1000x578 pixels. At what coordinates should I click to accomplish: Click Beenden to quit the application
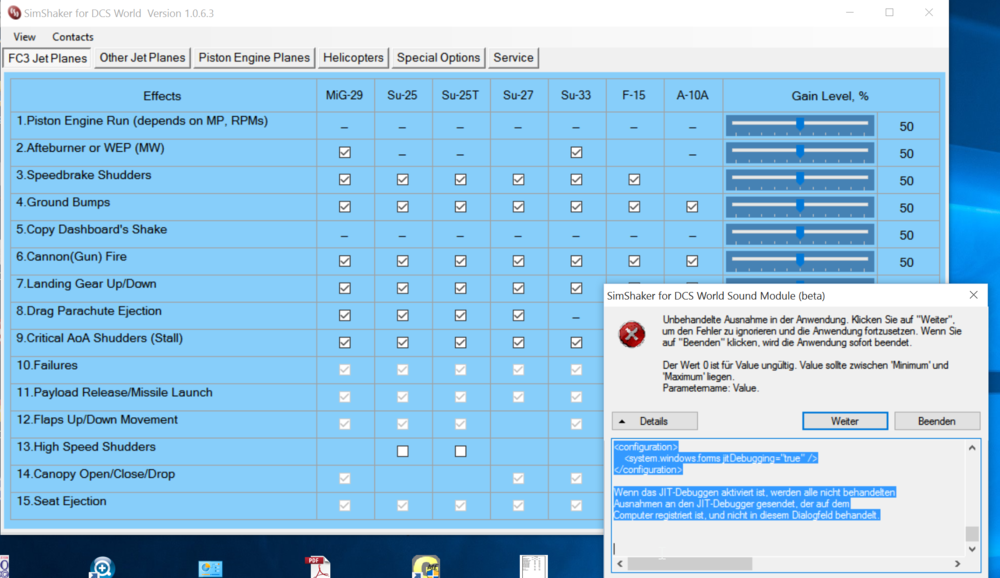coord(937,421)
